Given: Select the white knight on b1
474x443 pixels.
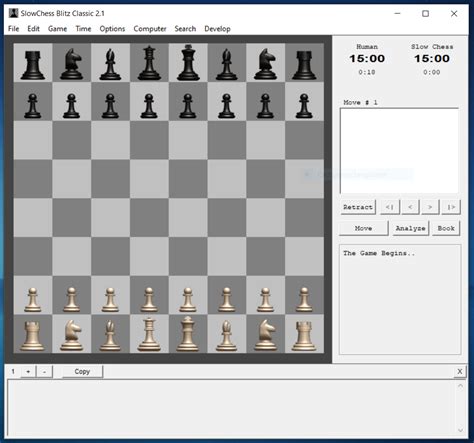Looking at the screenshot, I should click(71, 335).
